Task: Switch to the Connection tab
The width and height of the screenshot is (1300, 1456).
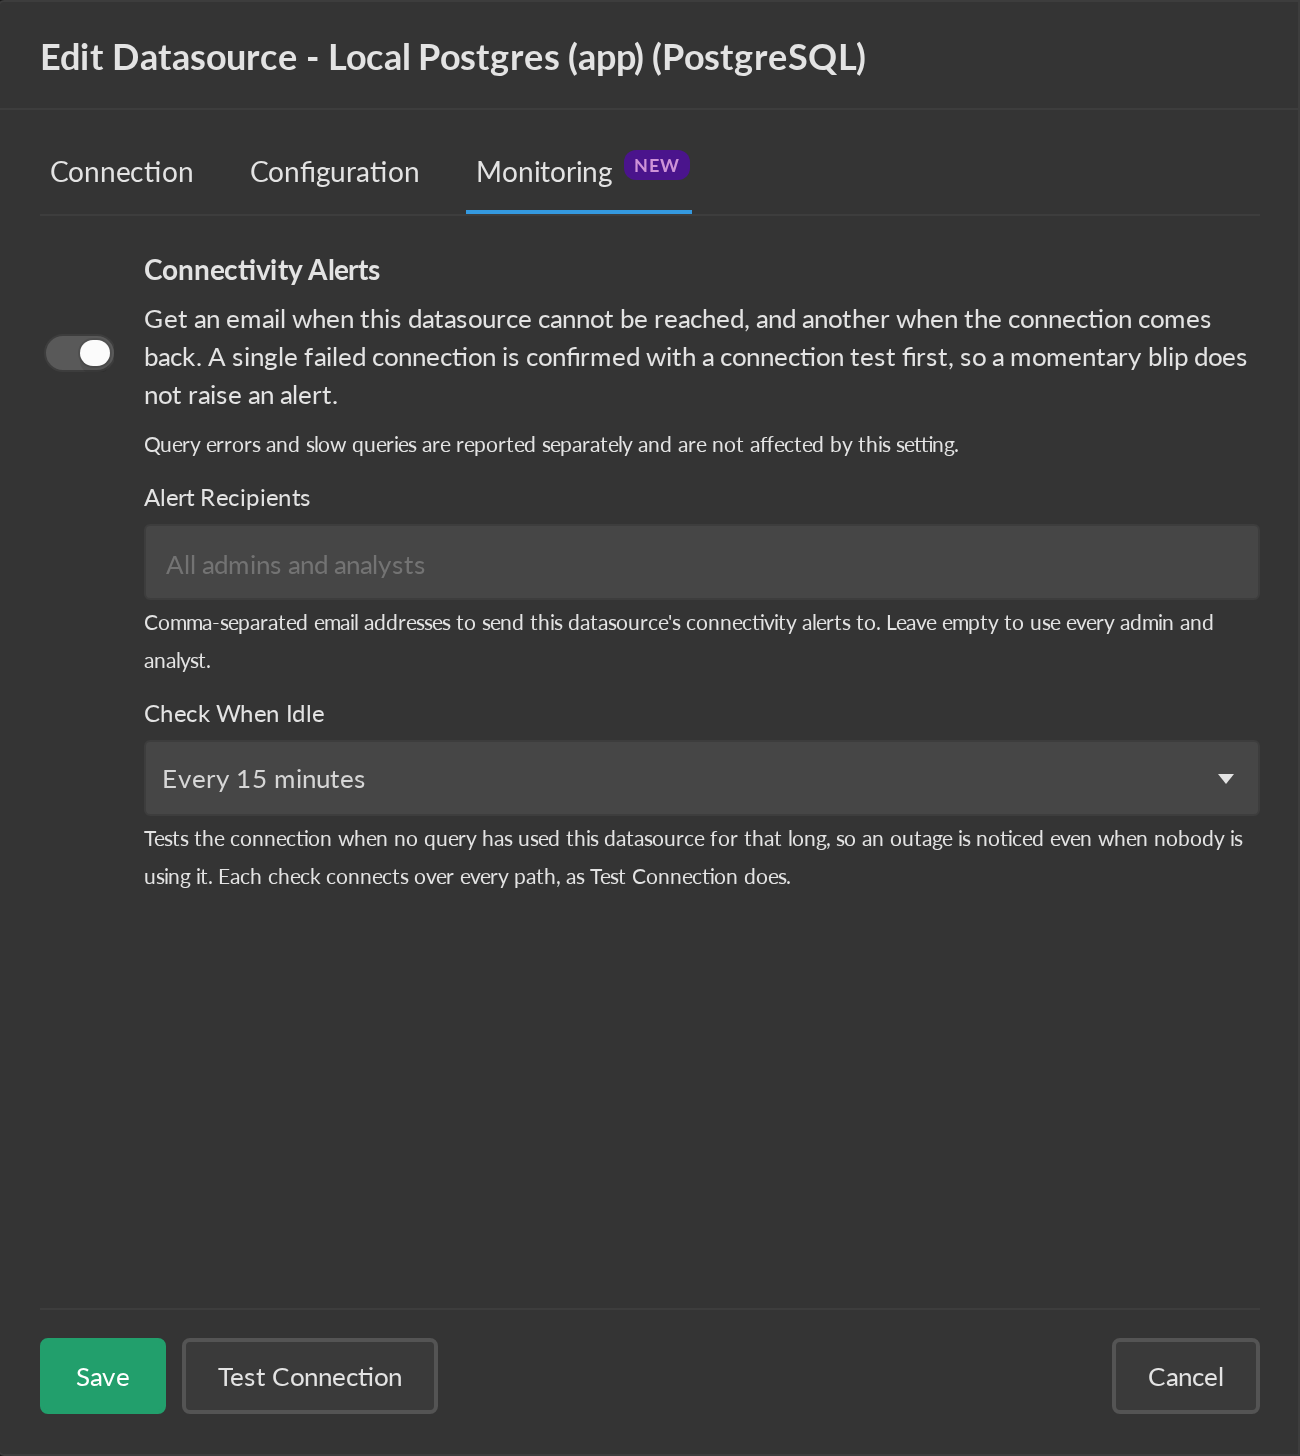Action: [x=122, y=172]
